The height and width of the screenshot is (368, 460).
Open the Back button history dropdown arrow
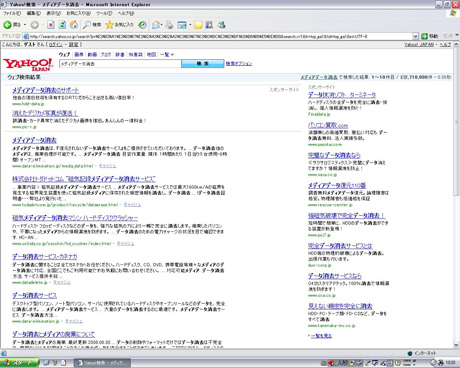tap(25, 25)
